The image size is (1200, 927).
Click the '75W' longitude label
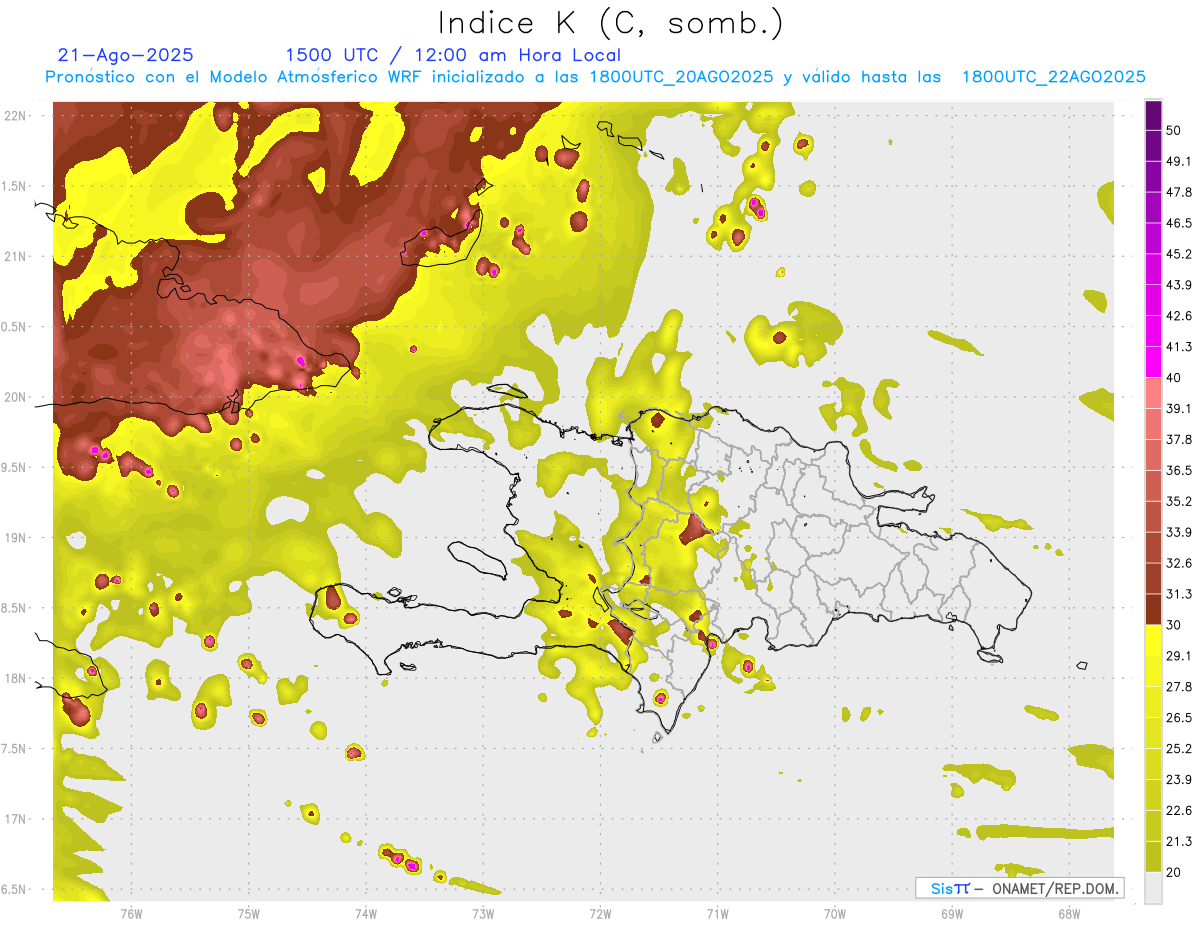point(249,913)
